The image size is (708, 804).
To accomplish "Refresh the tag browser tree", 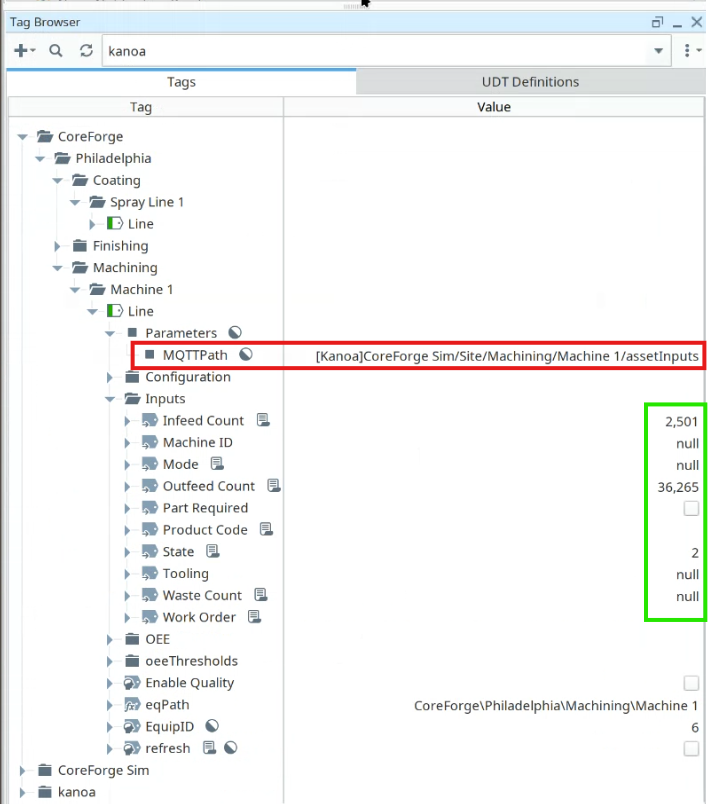I will coord(86,51).
